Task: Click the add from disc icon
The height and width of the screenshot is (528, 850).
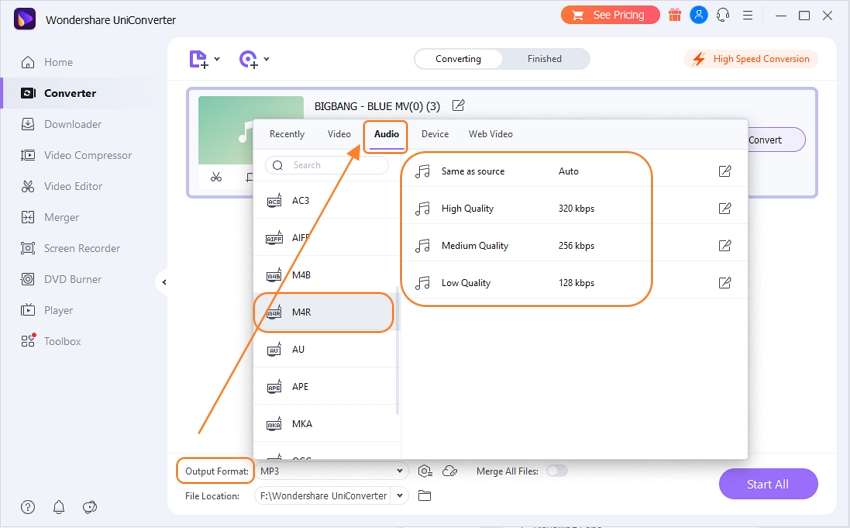Action: tap(248, 59)
